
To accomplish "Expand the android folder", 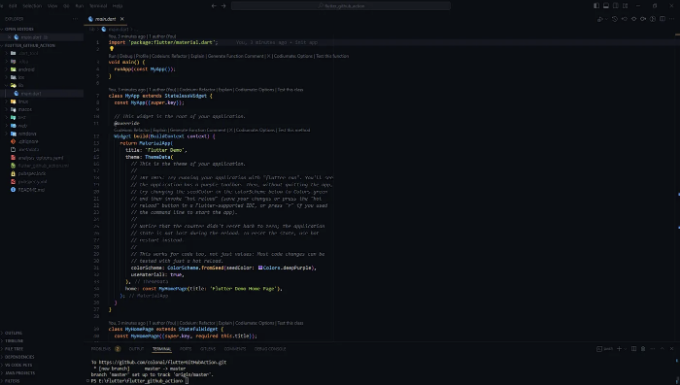I will (x=26, y=69).
